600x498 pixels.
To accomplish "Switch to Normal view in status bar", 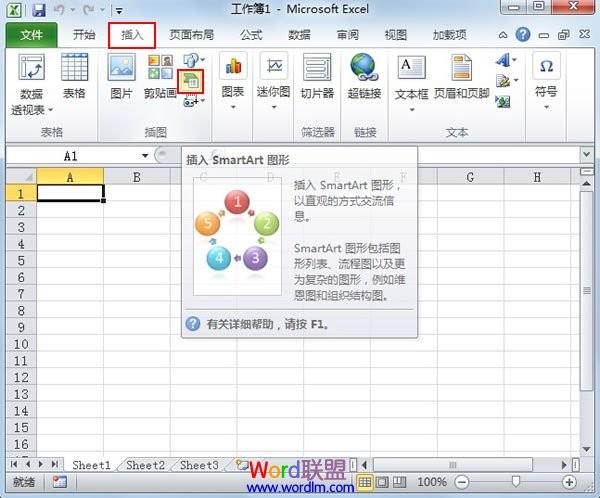I will point(364,482).
